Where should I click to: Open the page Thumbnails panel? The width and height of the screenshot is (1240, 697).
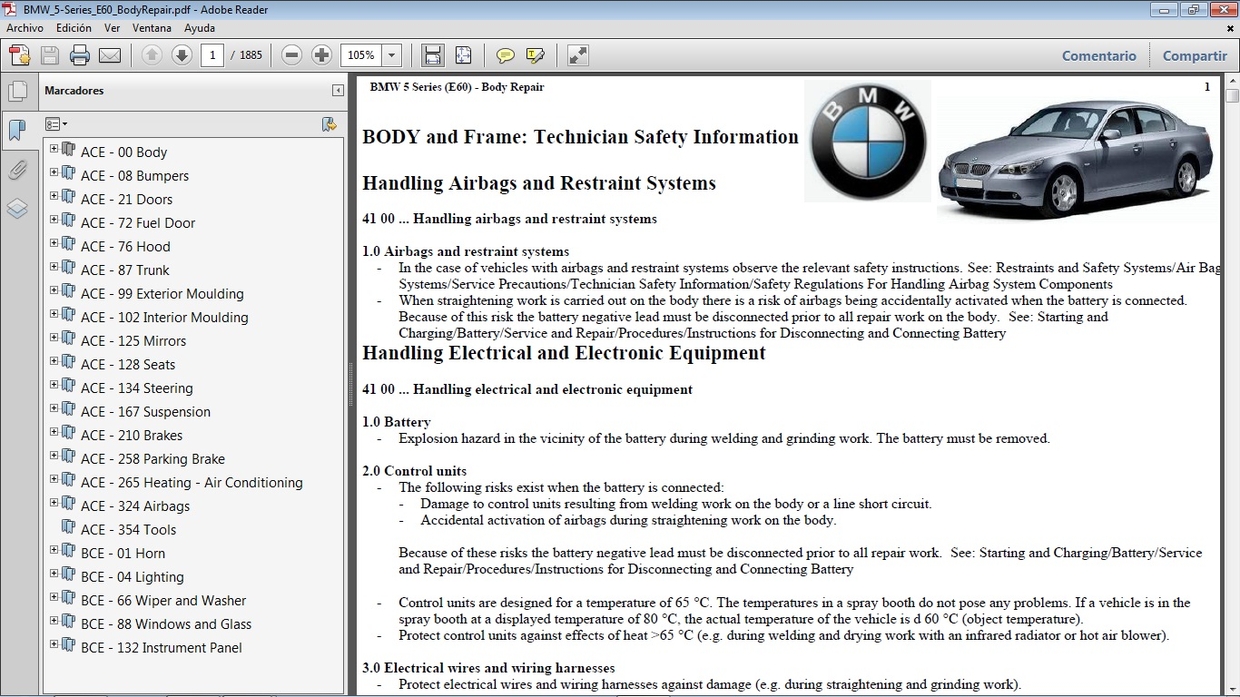tap(18, 90)
